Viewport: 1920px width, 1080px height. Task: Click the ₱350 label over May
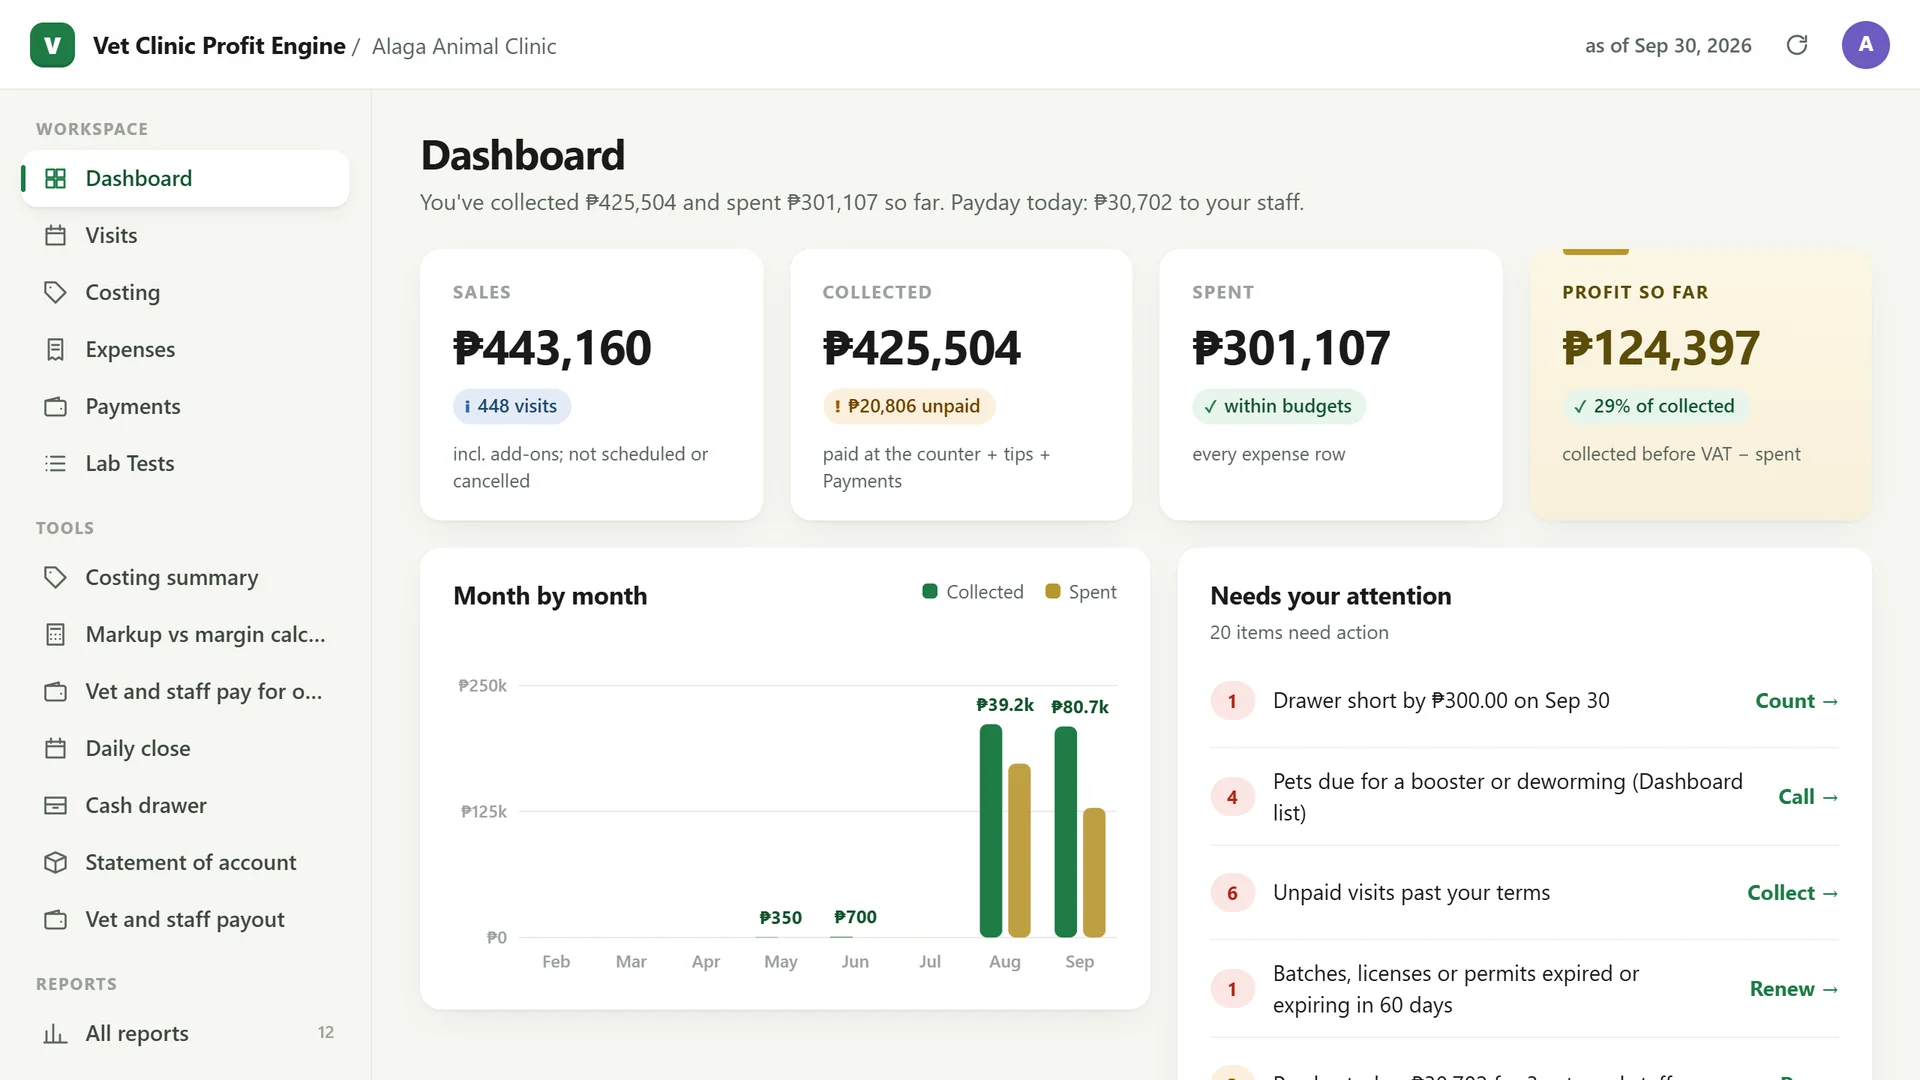[780, 917]
